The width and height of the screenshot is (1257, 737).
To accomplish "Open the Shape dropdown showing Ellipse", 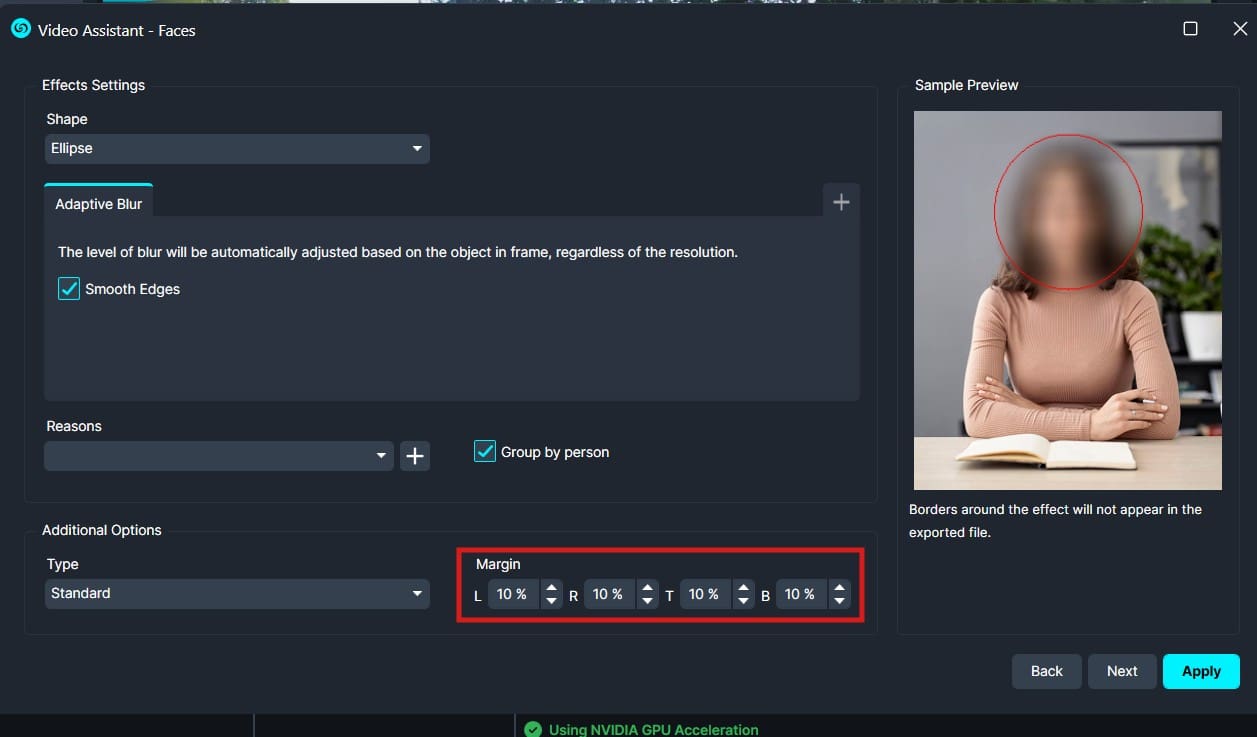I will [x=237, y=148].
